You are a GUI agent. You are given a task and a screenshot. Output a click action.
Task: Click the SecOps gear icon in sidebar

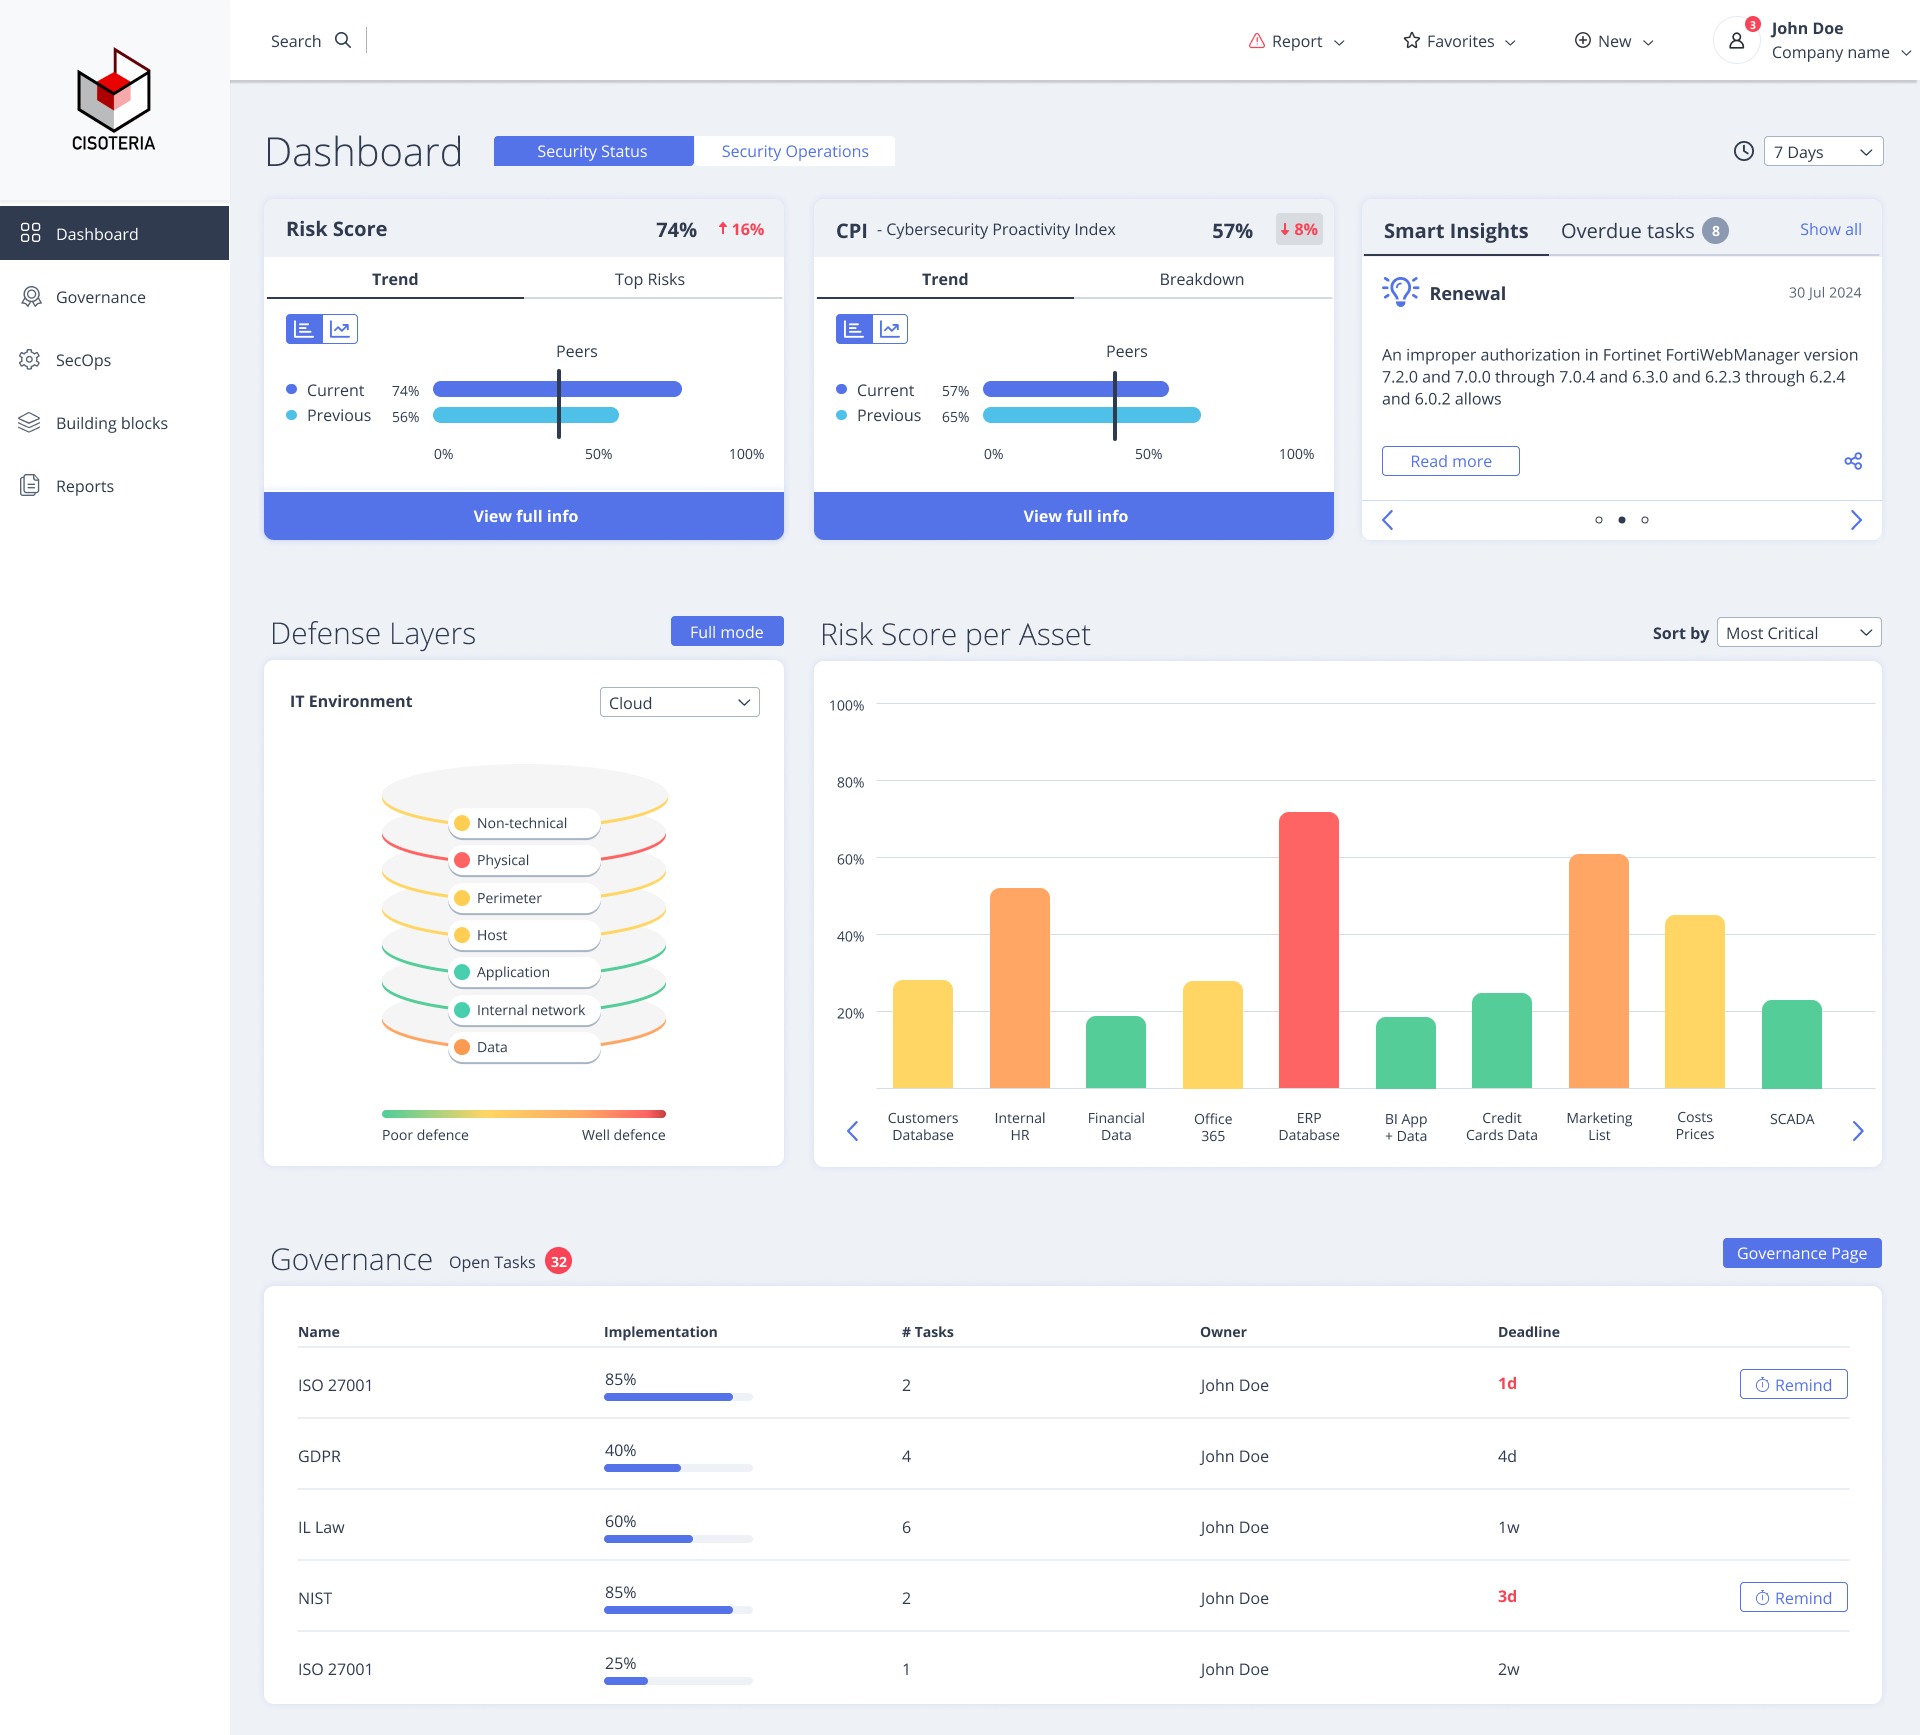(30, 359)
